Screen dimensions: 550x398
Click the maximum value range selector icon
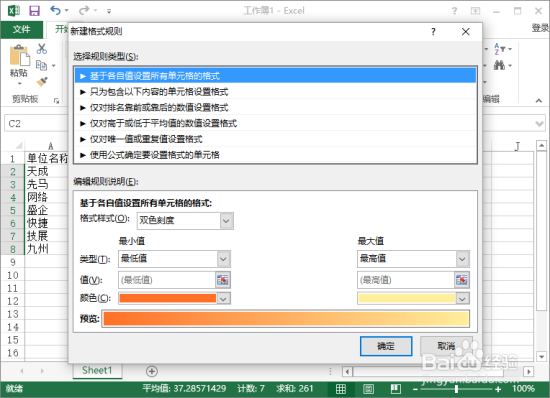[462, 280]
